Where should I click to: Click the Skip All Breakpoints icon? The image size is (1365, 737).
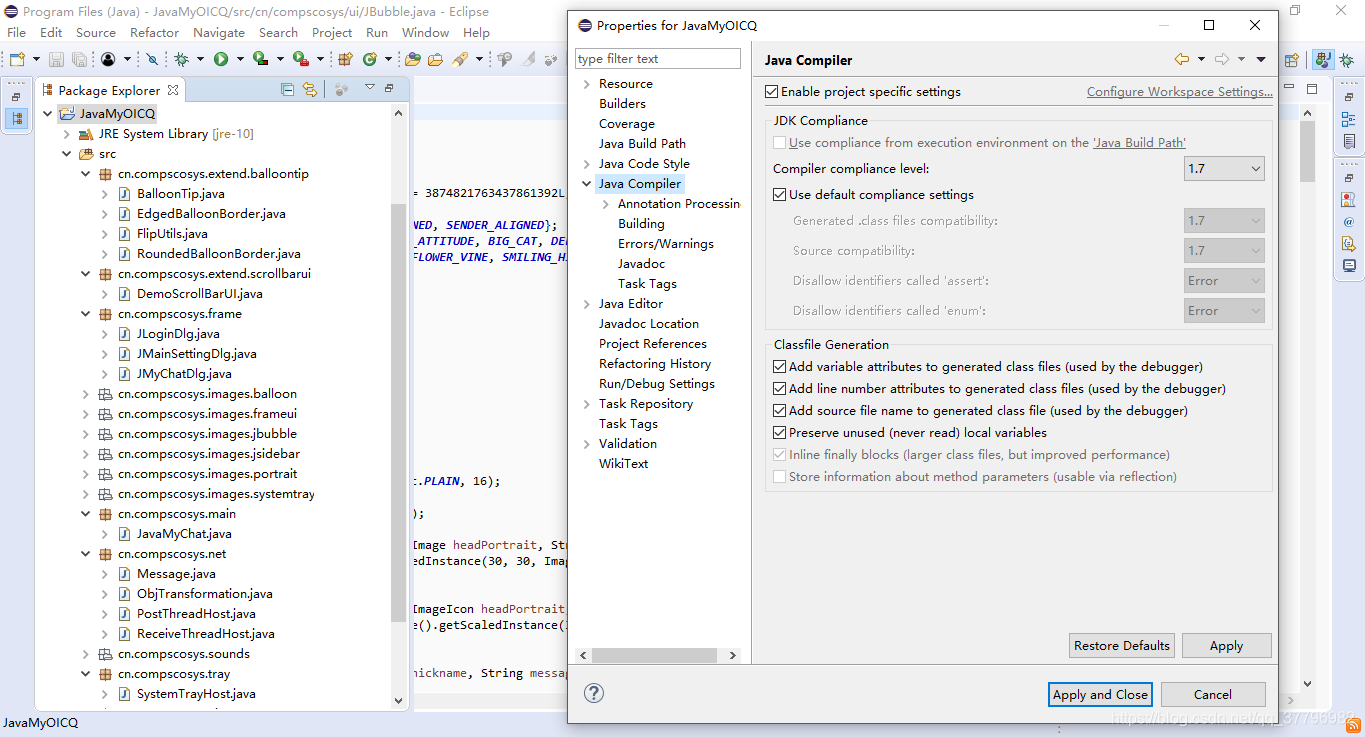point(152,60)
